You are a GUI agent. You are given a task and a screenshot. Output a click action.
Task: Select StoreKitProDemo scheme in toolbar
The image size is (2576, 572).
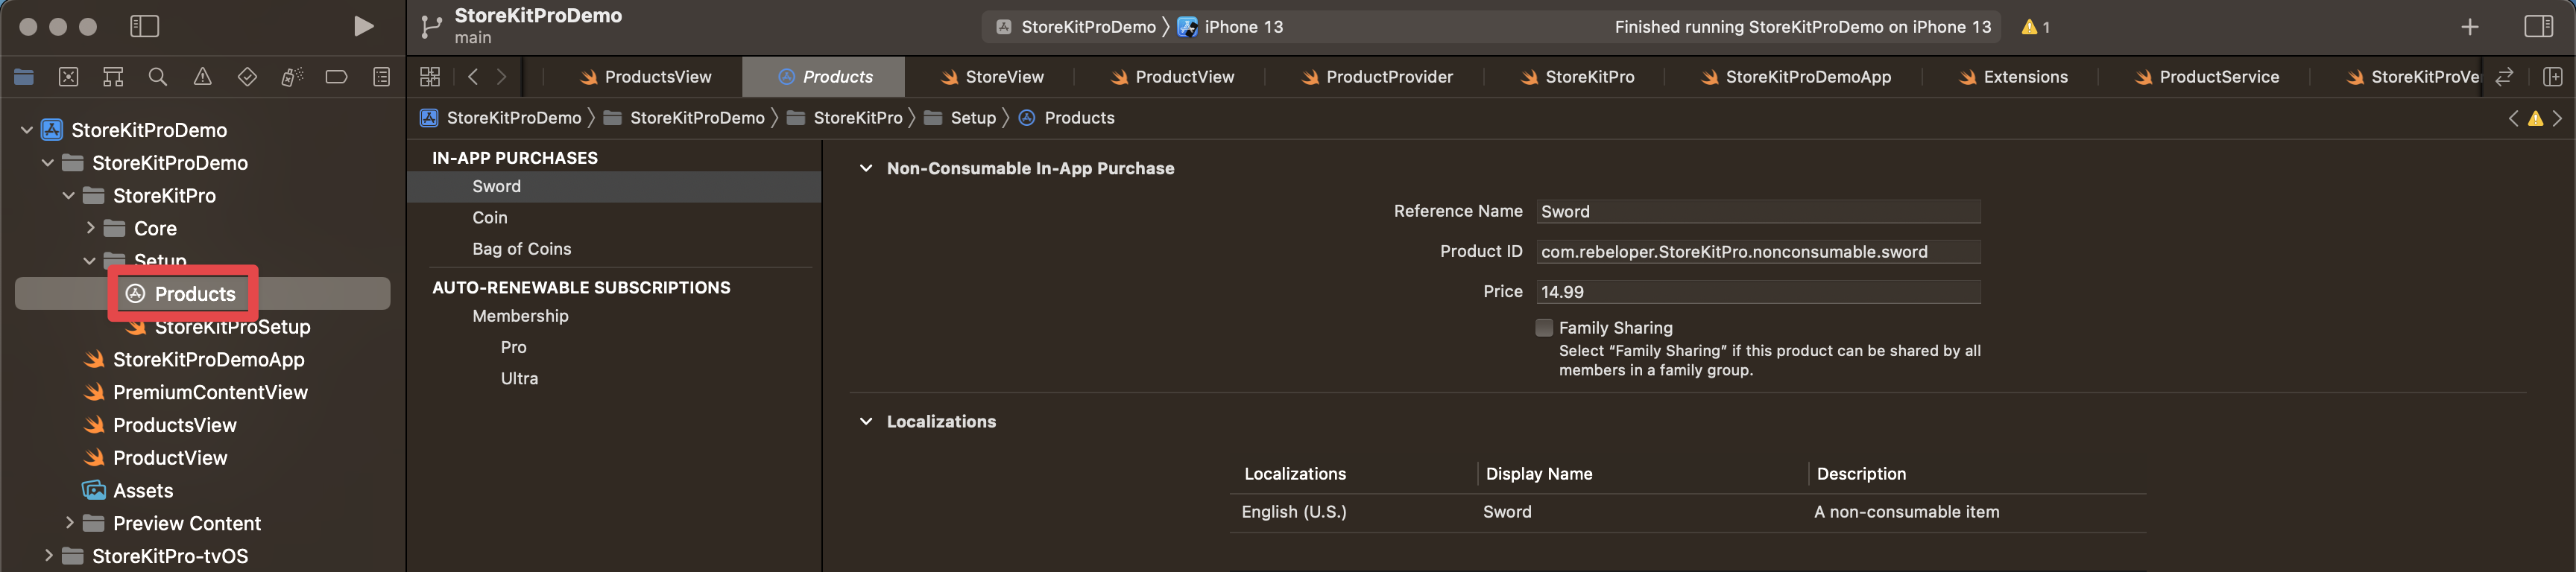coord(1076,27)
